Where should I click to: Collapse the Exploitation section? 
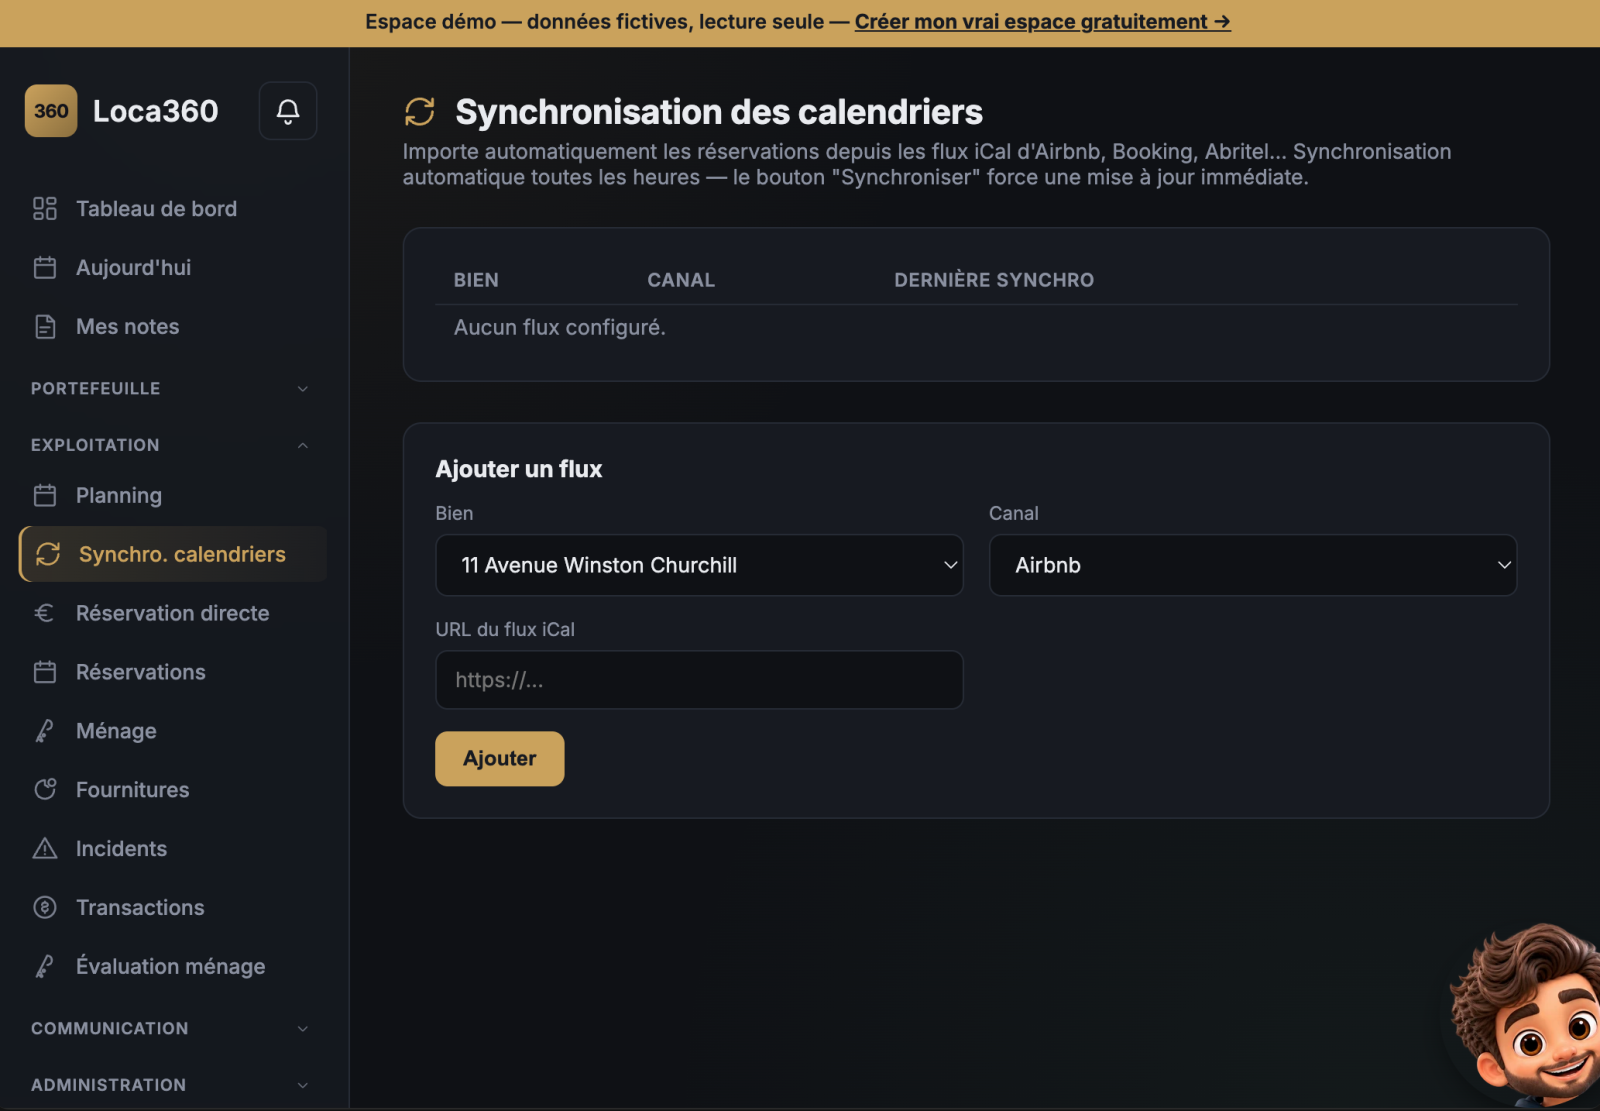[170, 445]
